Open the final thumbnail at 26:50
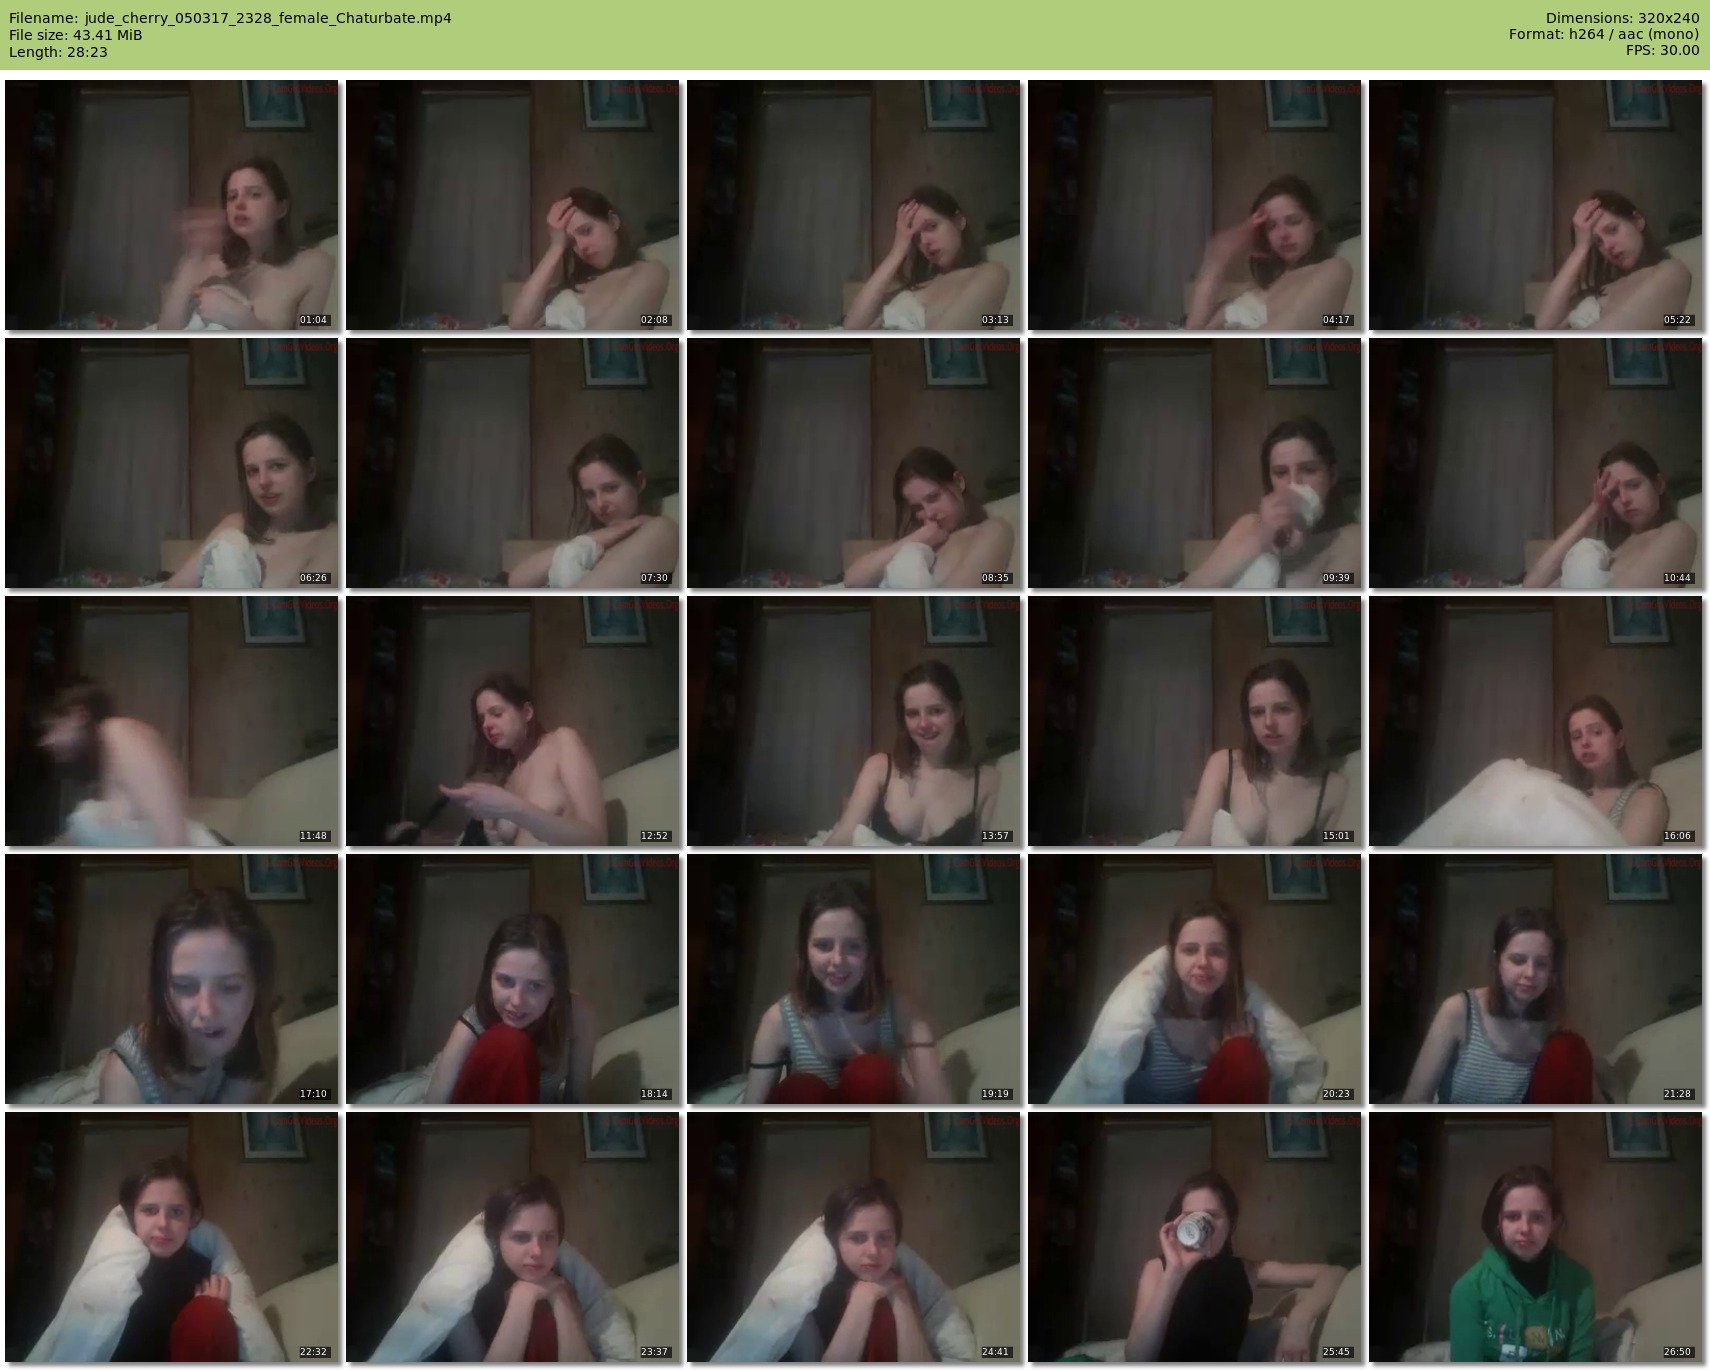The image size is (1710, 1370). tap(1535, 1237)
